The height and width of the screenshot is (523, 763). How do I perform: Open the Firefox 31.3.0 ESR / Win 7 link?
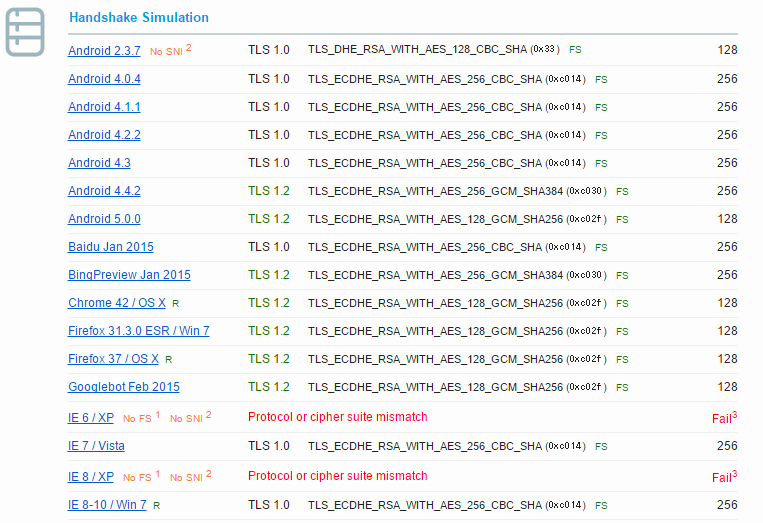coord(139,331)
